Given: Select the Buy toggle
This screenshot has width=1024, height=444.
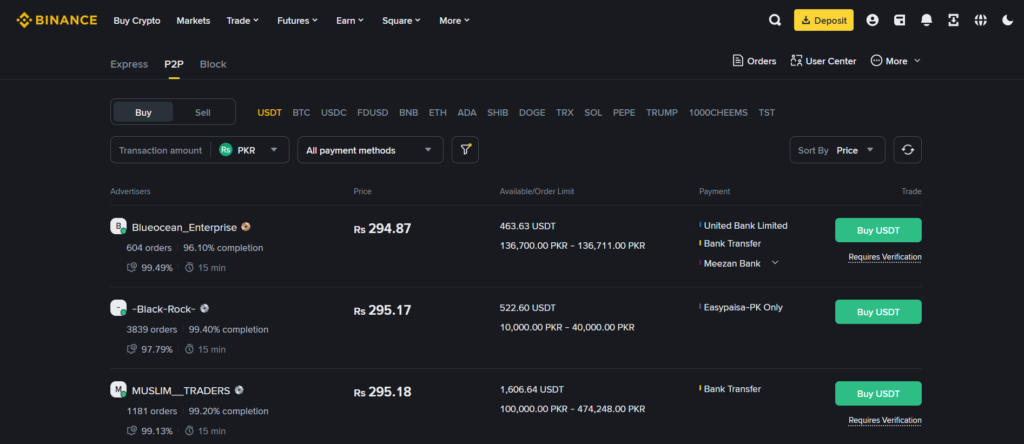Looking at the screenshot, I should pyautogui.click(x=144, y=112).
